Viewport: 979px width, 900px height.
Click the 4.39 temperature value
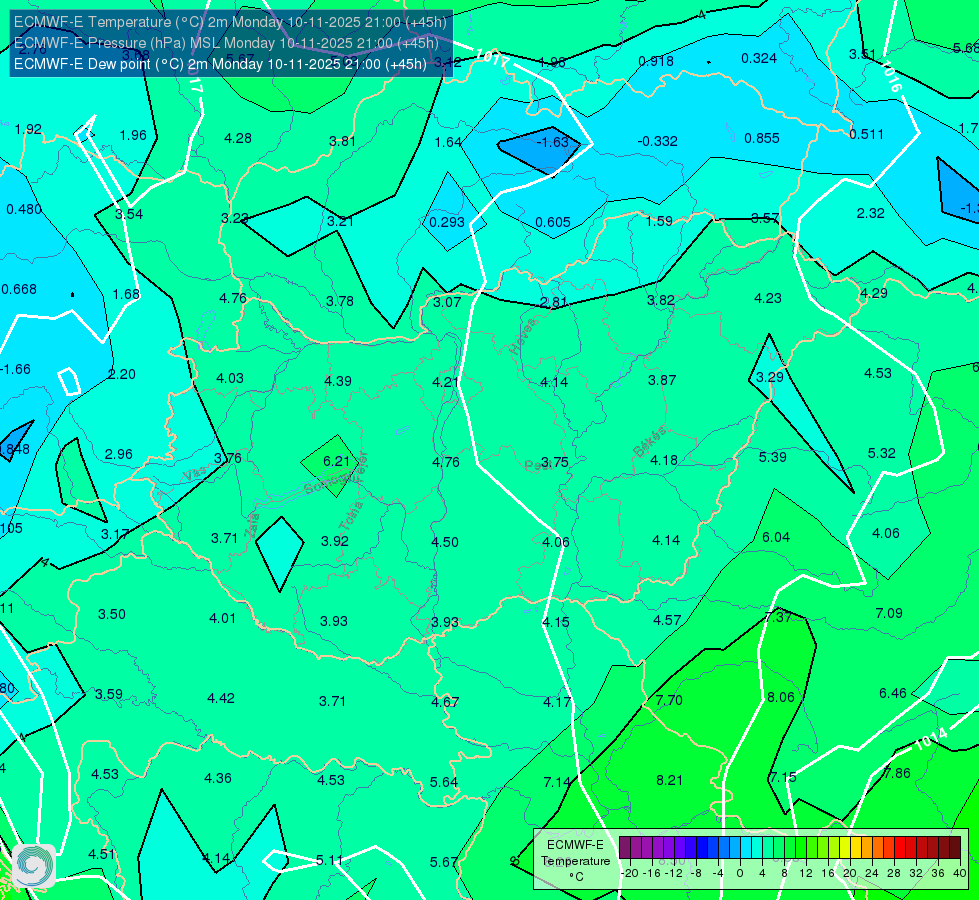(x=338, y=380)
